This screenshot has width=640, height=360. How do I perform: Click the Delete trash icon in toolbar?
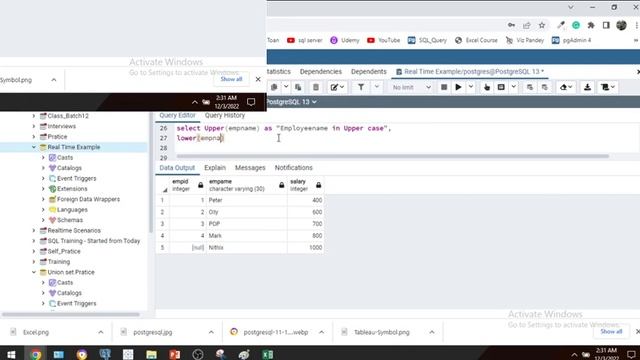(x=316, y=87)
